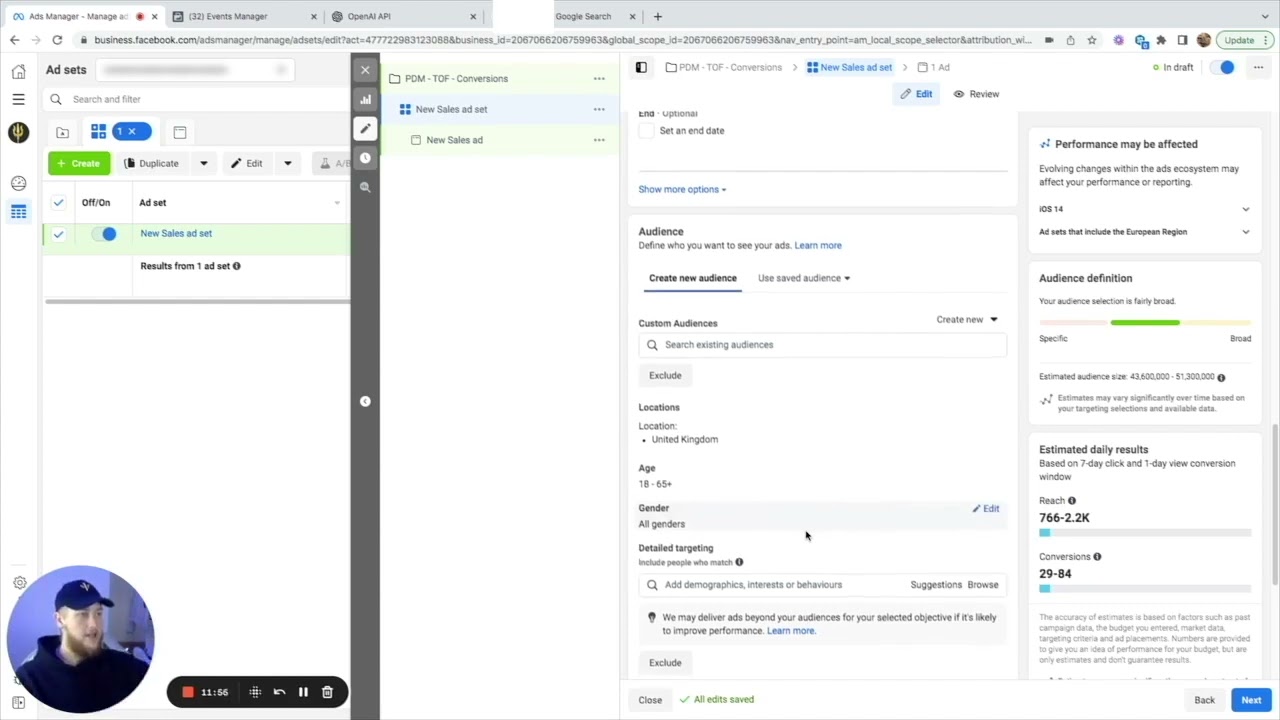This screenshot has height=720, width=1280.
Task: Click the Search existing audiences field
Action: click(x=822, y=344)
